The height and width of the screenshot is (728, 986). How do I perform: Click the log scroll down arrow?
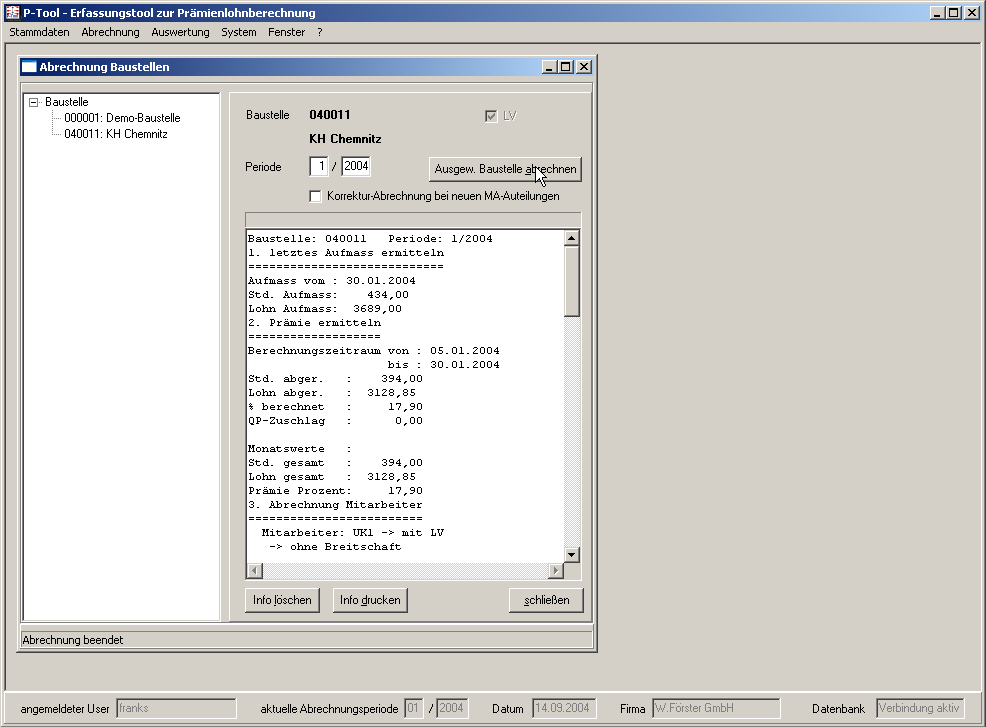[572, 554]
